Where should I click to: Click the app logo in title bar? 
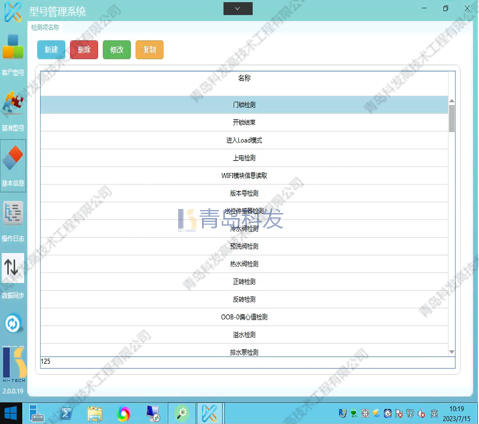(x=13, y=11)
